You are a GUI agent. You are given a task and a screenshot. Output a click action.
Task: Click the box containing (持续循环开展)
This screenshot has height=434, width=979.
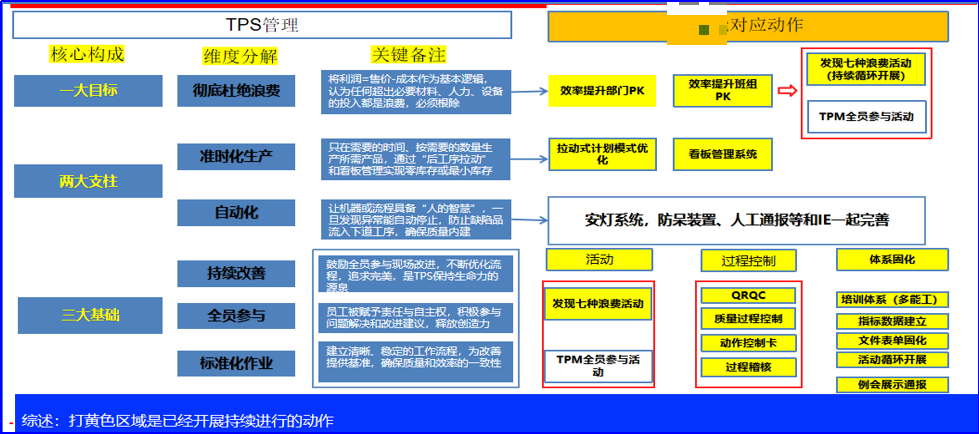pyautogui.click(x=866, y=69)
